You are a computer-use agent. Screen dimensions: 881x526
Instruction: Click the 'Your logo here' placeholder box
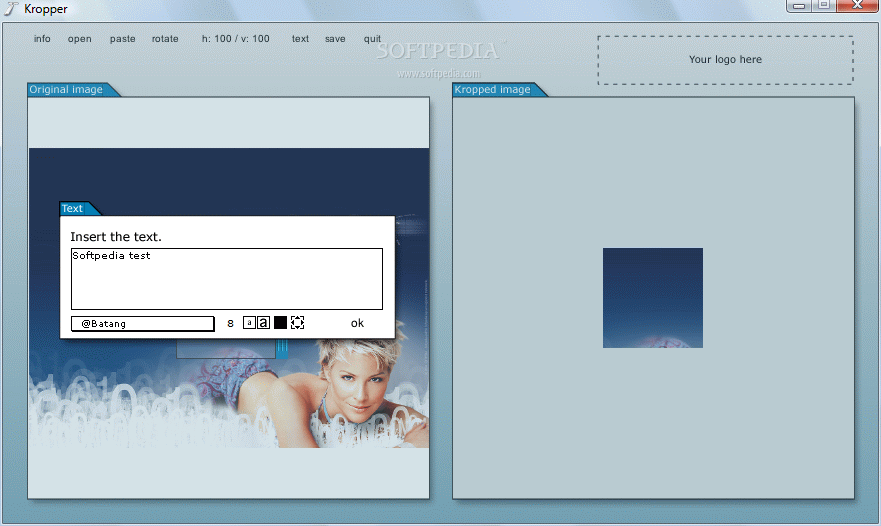click(x=725, y=60)
